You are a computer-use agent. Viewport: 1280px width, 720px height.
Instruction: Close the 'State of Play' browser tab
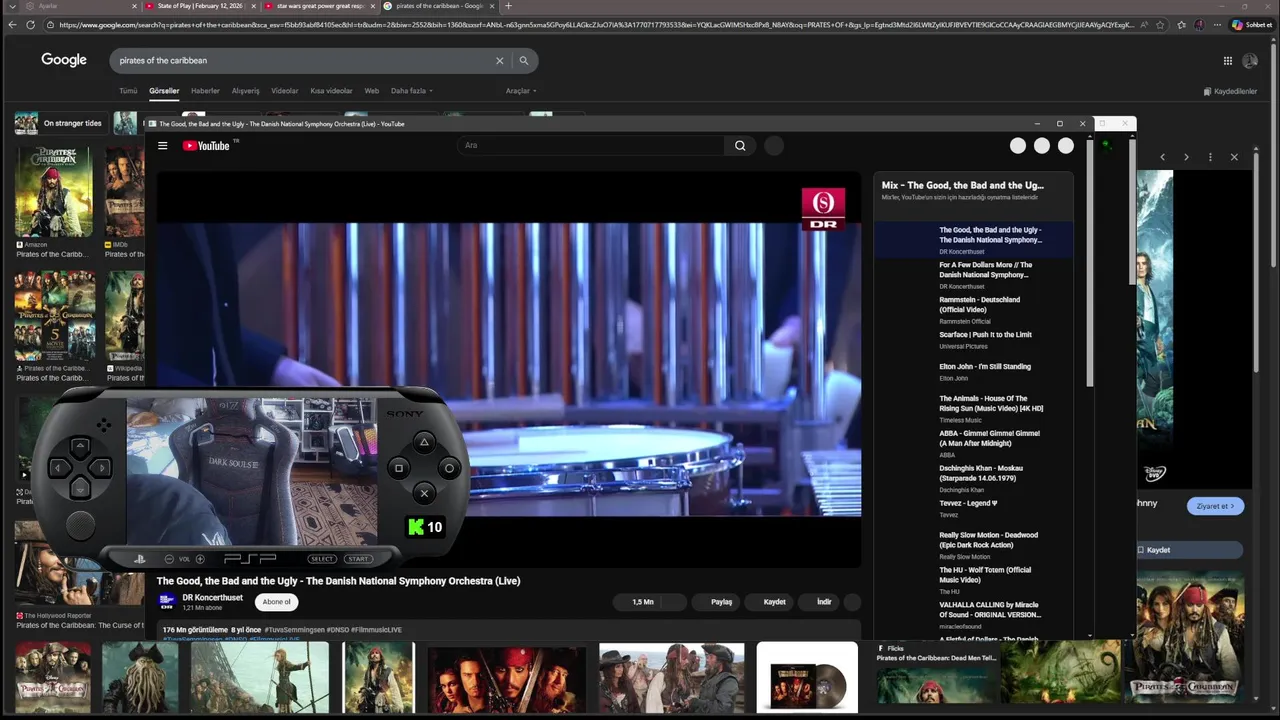(254, 6)
